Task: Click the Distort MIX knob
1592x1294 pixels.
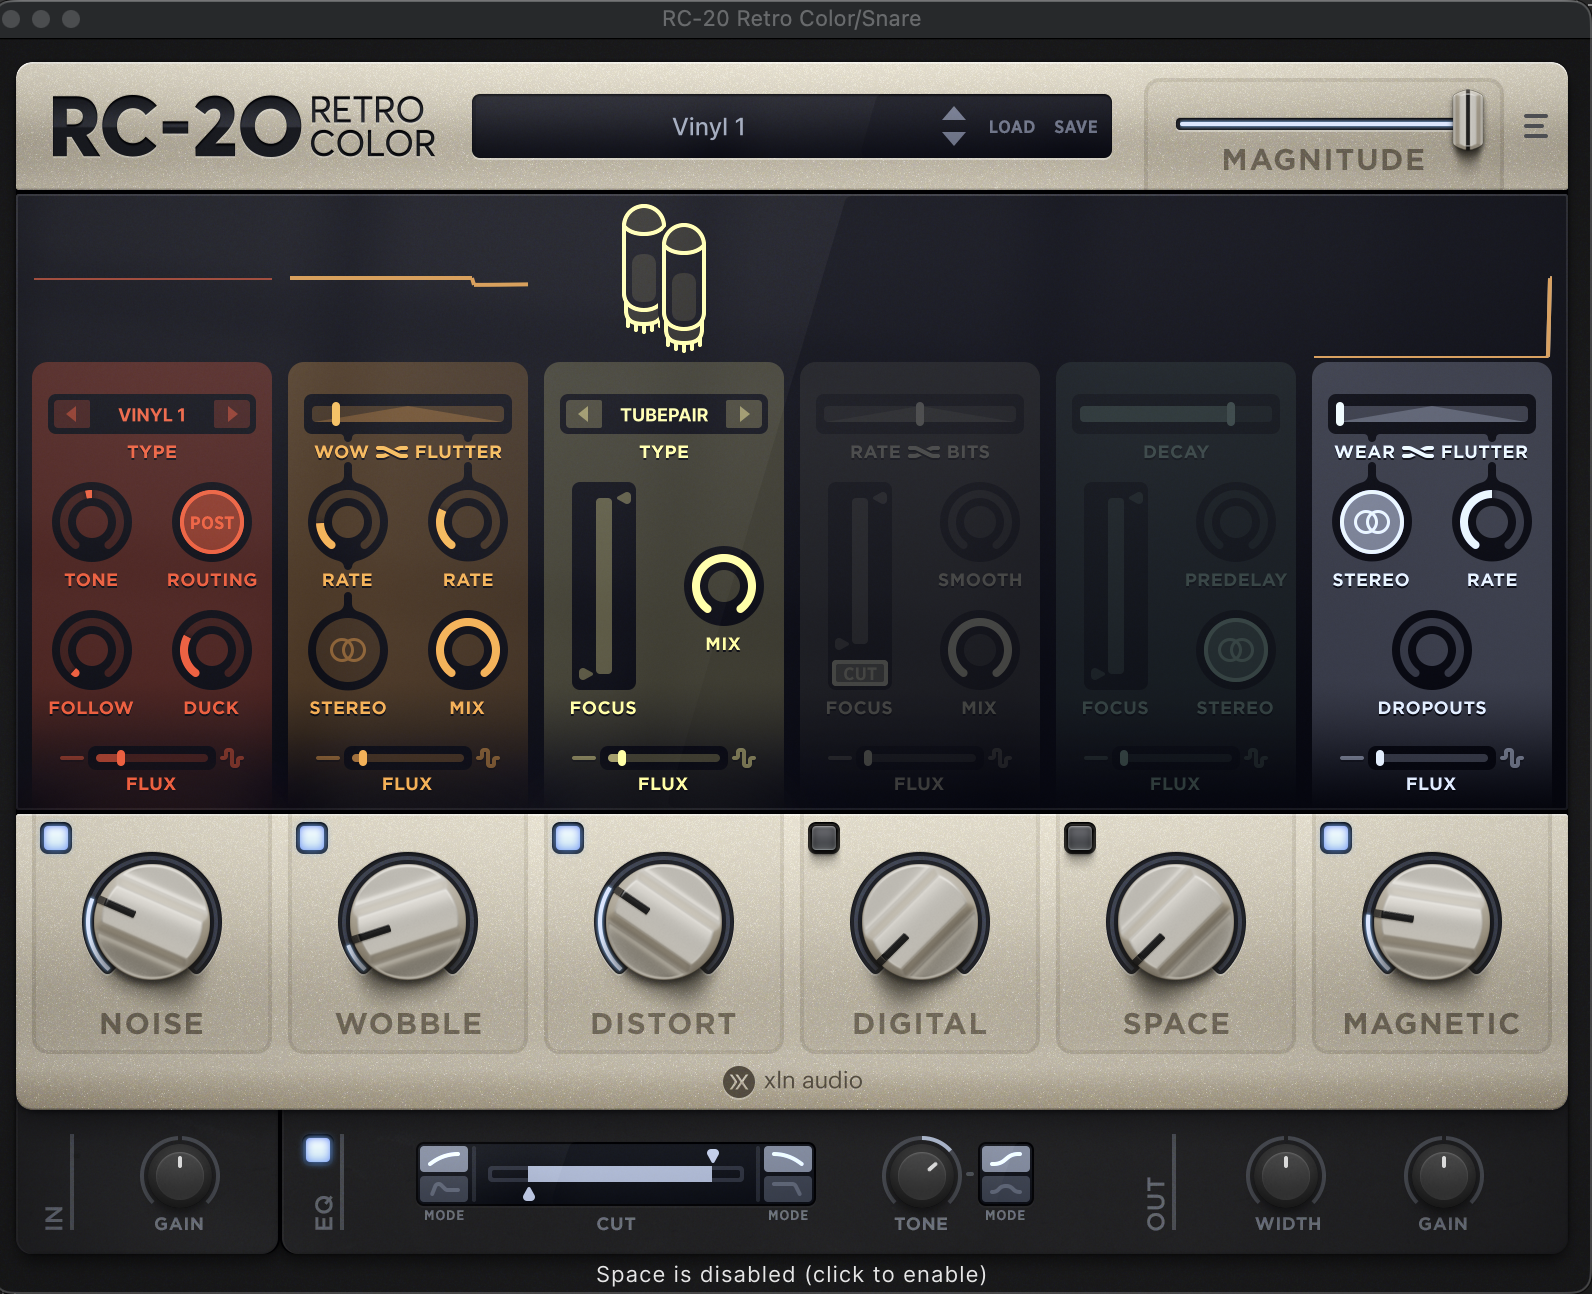Action: (723, 586)
